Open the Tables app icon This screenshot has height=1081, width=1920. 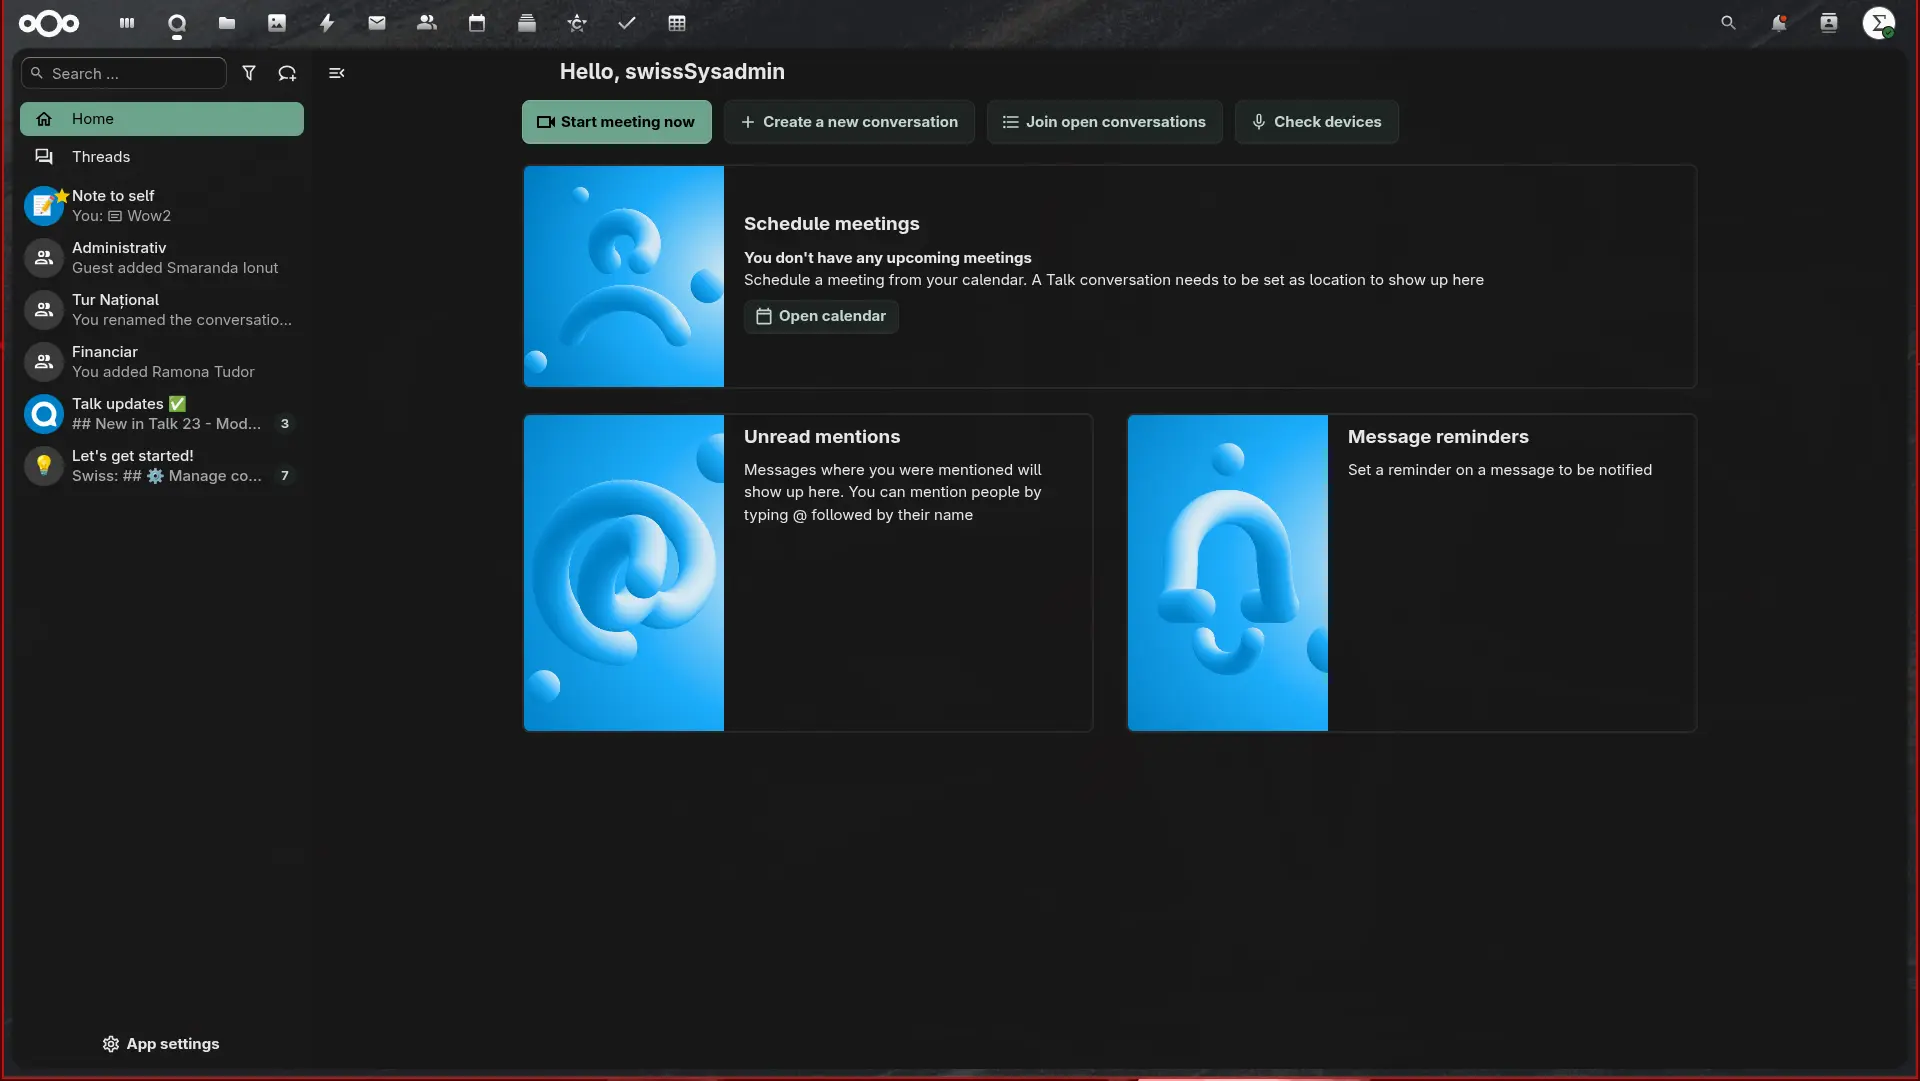point(677,23)
